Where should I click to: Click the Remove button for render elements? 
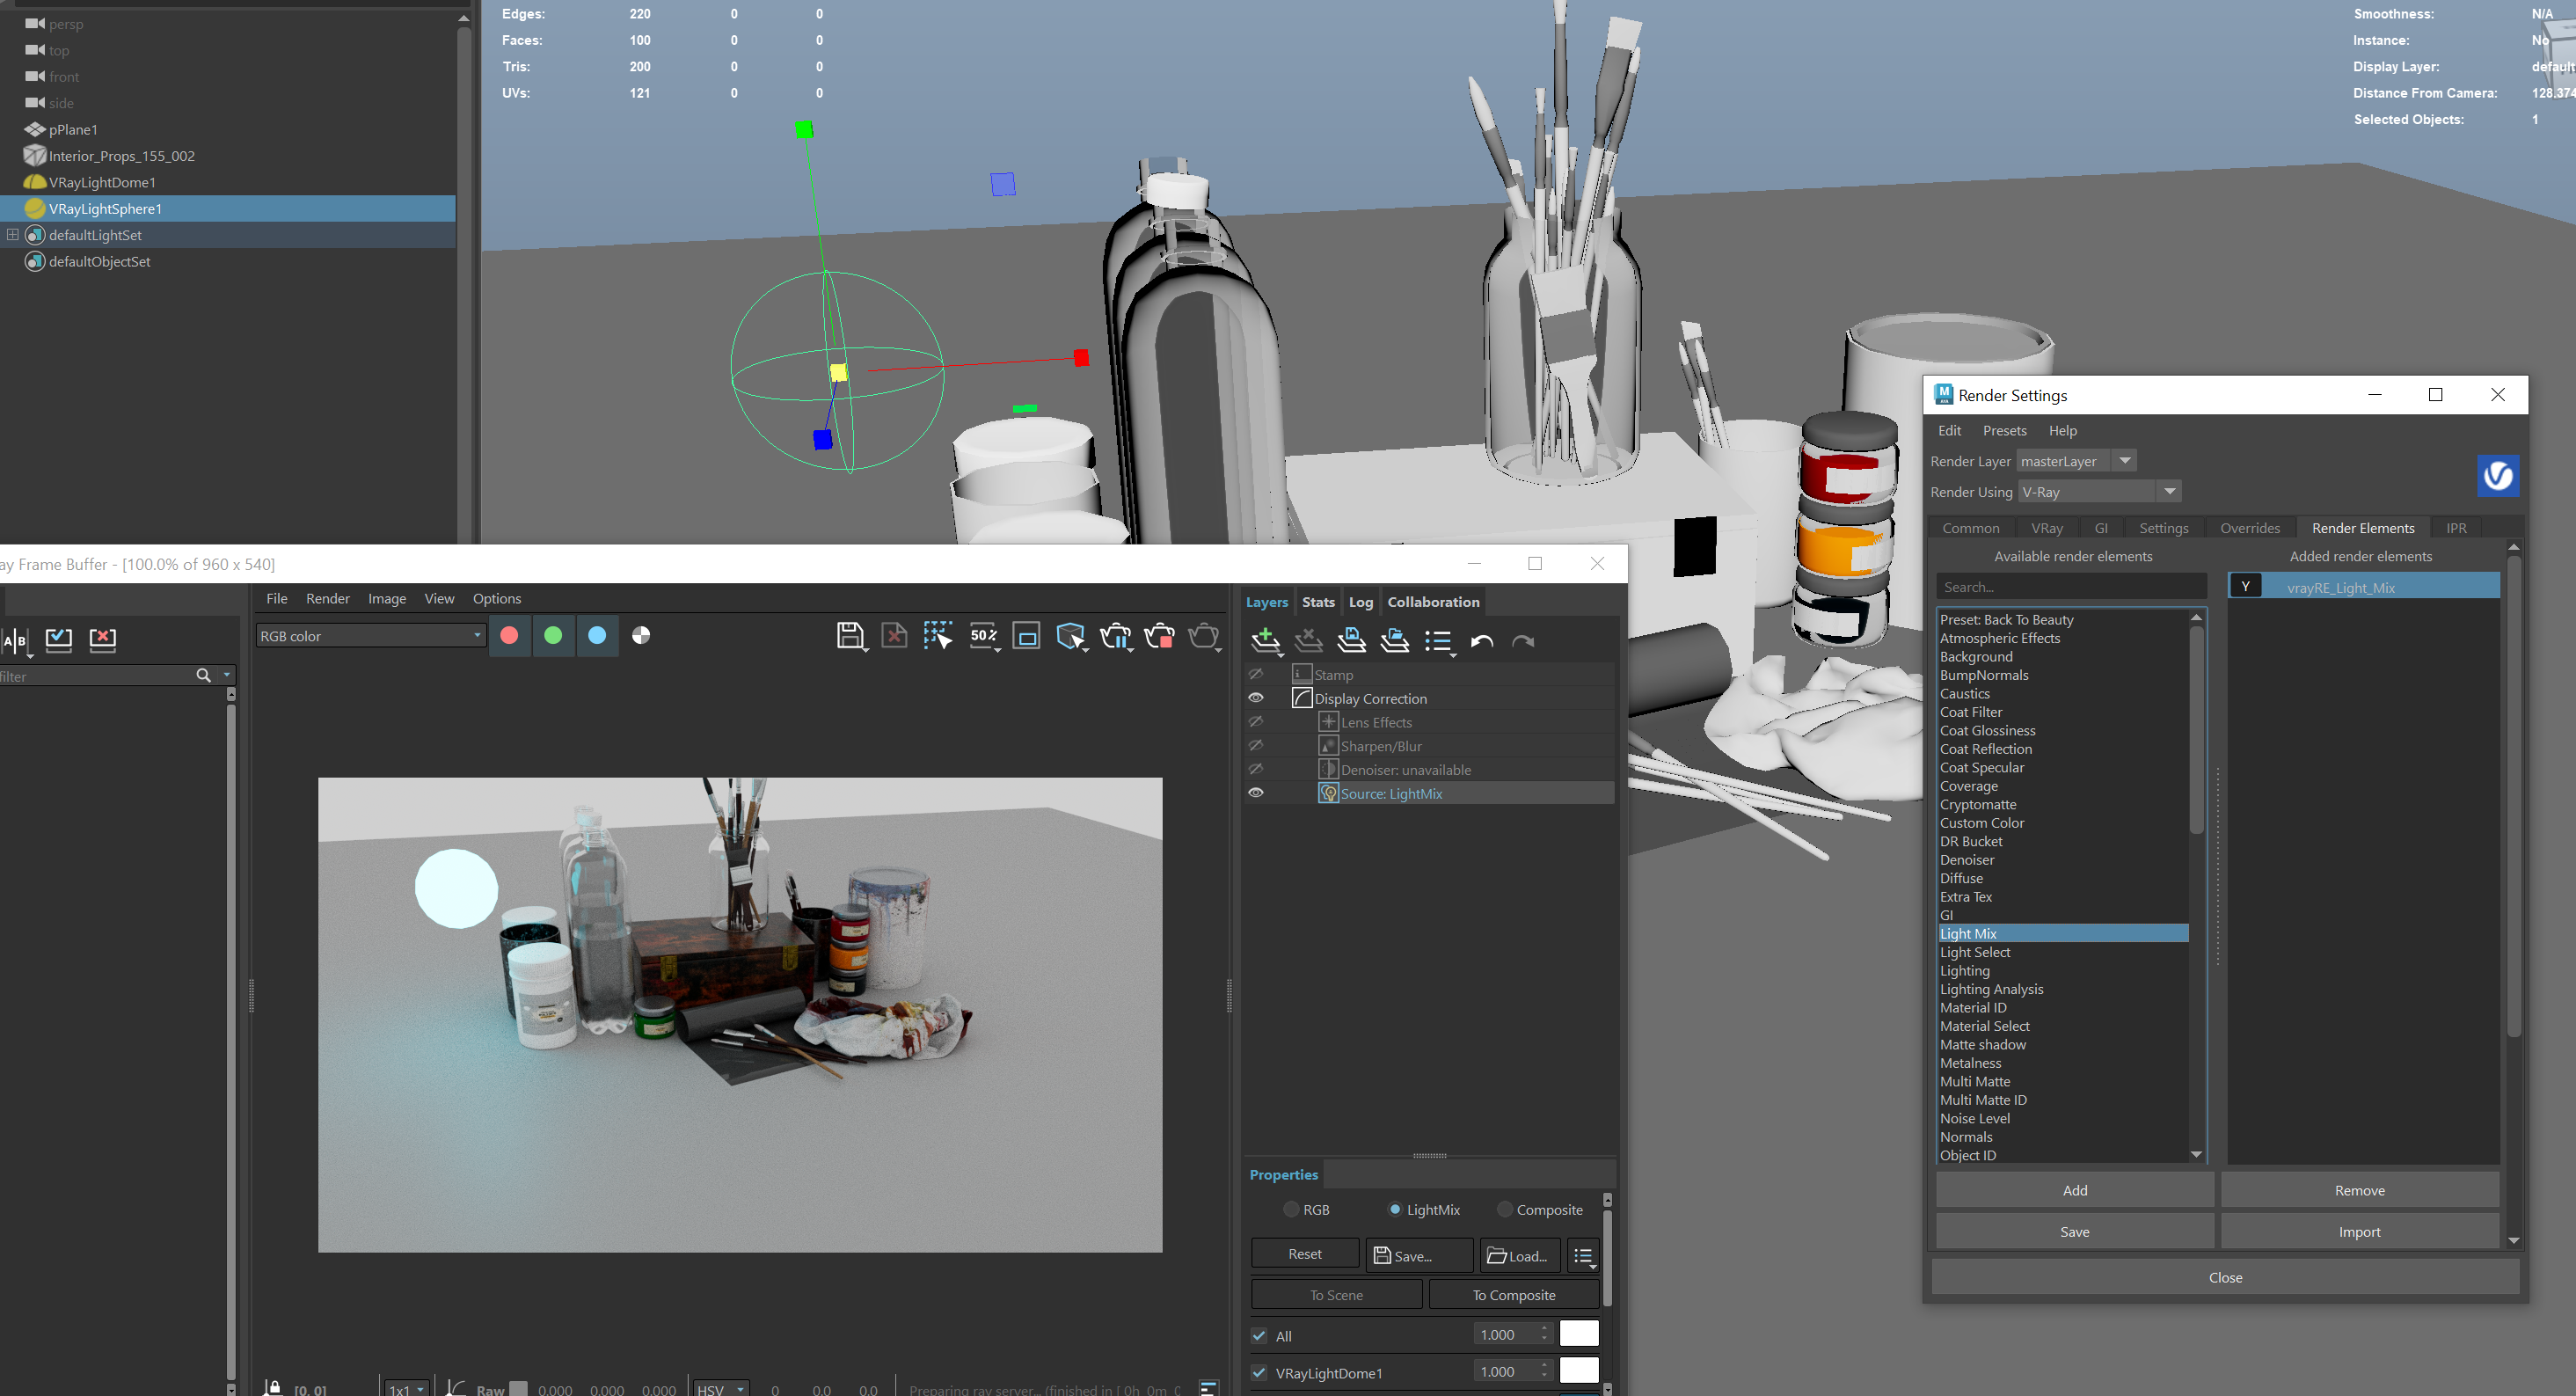(x=2359, y=1190)
